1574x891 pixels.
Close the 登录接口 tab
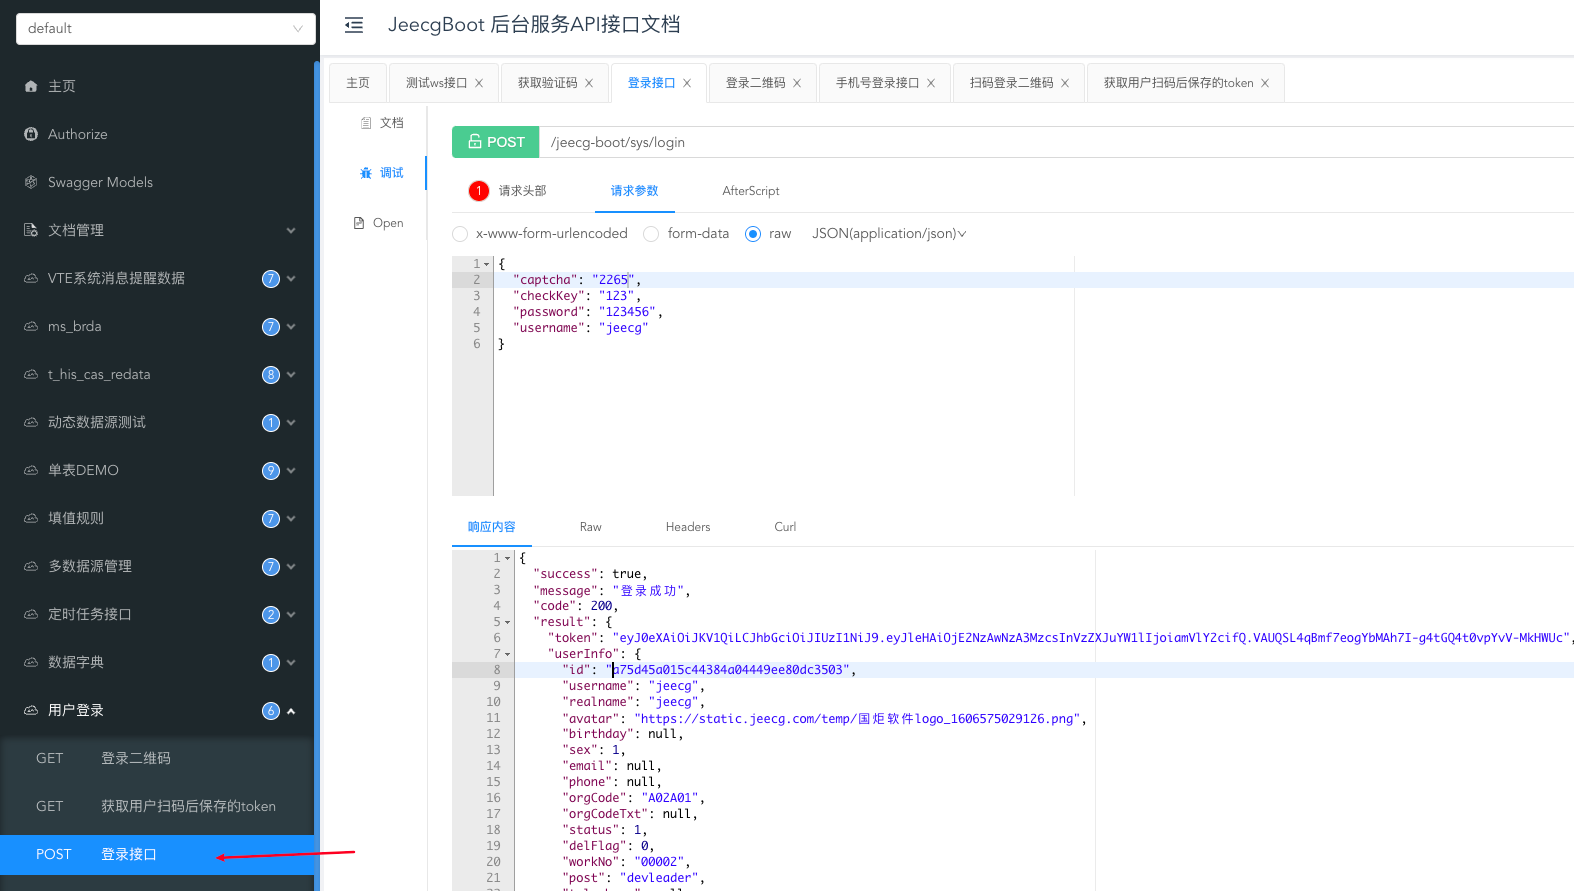tap(687, 83)
